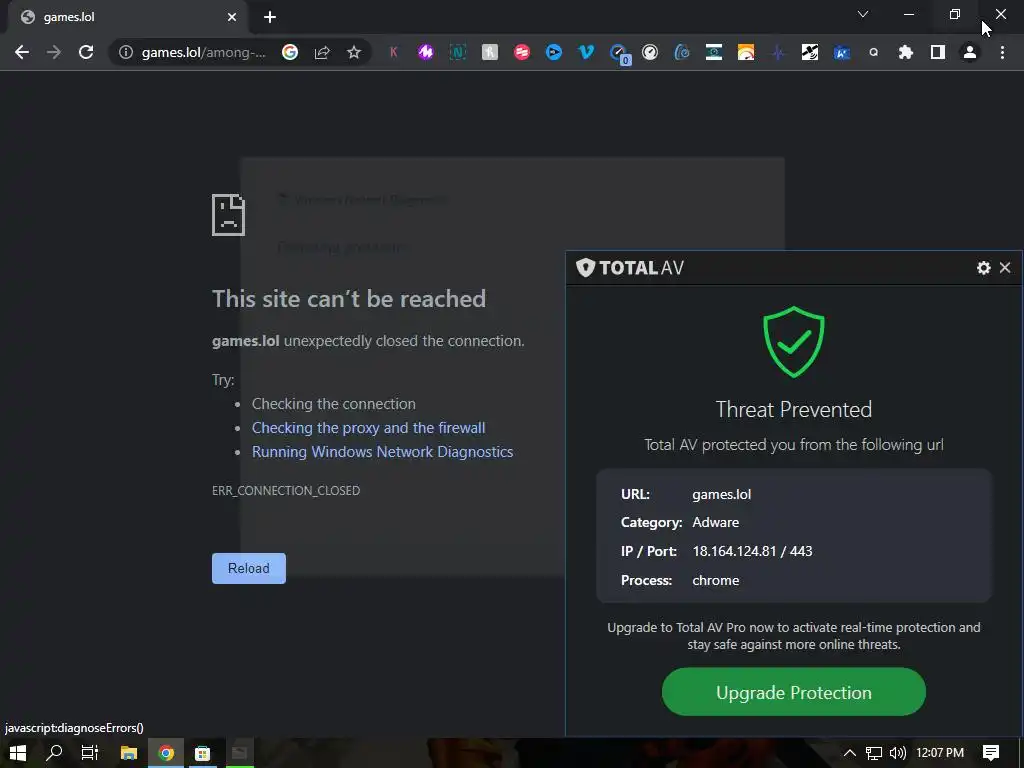Click the address bar URL field
The image size is (1024, 768).
(204, 52)
